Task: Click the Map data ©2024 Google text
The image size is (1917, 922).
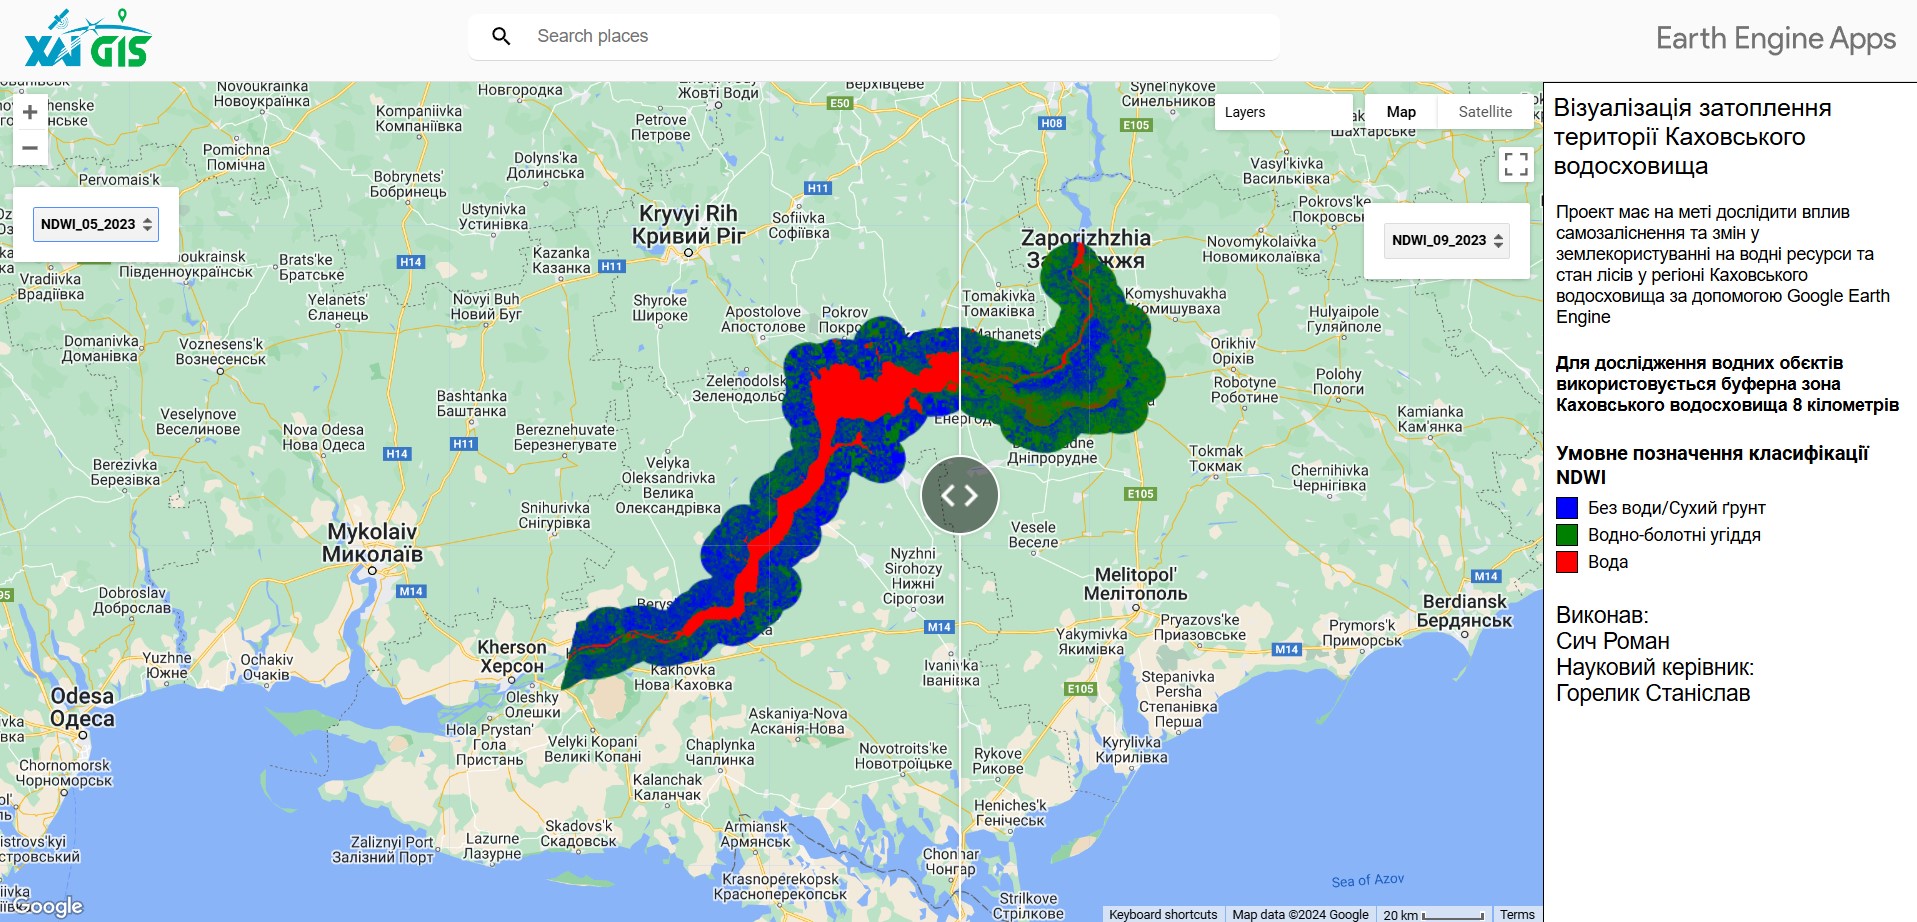Action: [x=1300, y=914]
